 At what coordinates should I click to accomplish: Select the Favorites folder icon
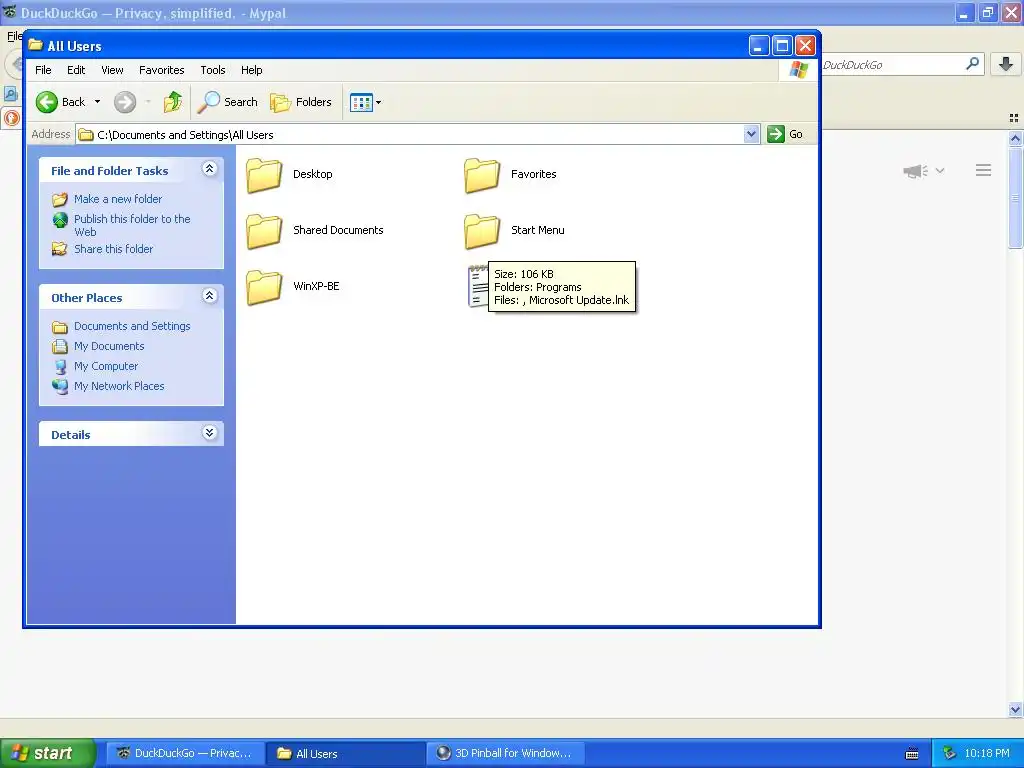[482, 175]
